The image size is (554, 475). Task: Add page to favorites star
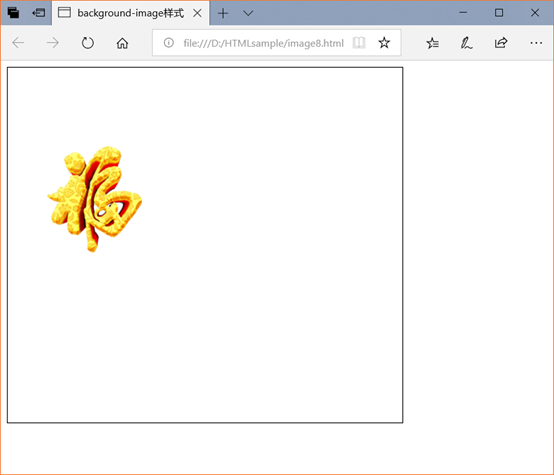point(384,43)
